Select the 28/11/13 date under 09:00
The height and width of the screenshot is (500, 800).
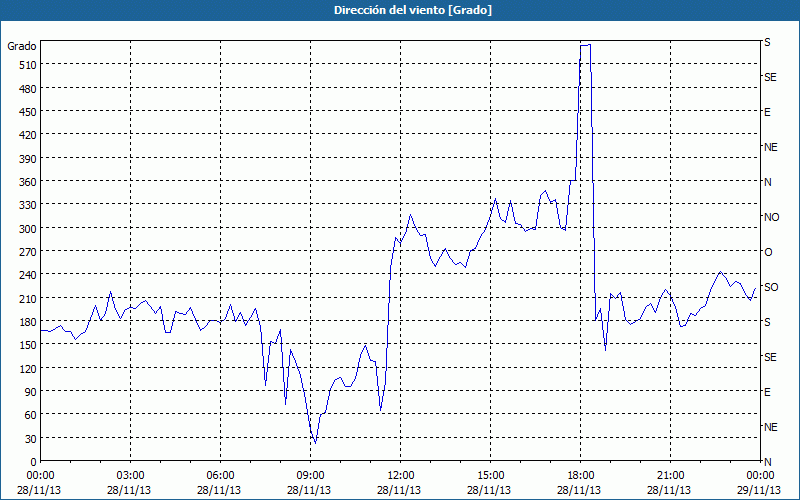click(x=309, y=490)
